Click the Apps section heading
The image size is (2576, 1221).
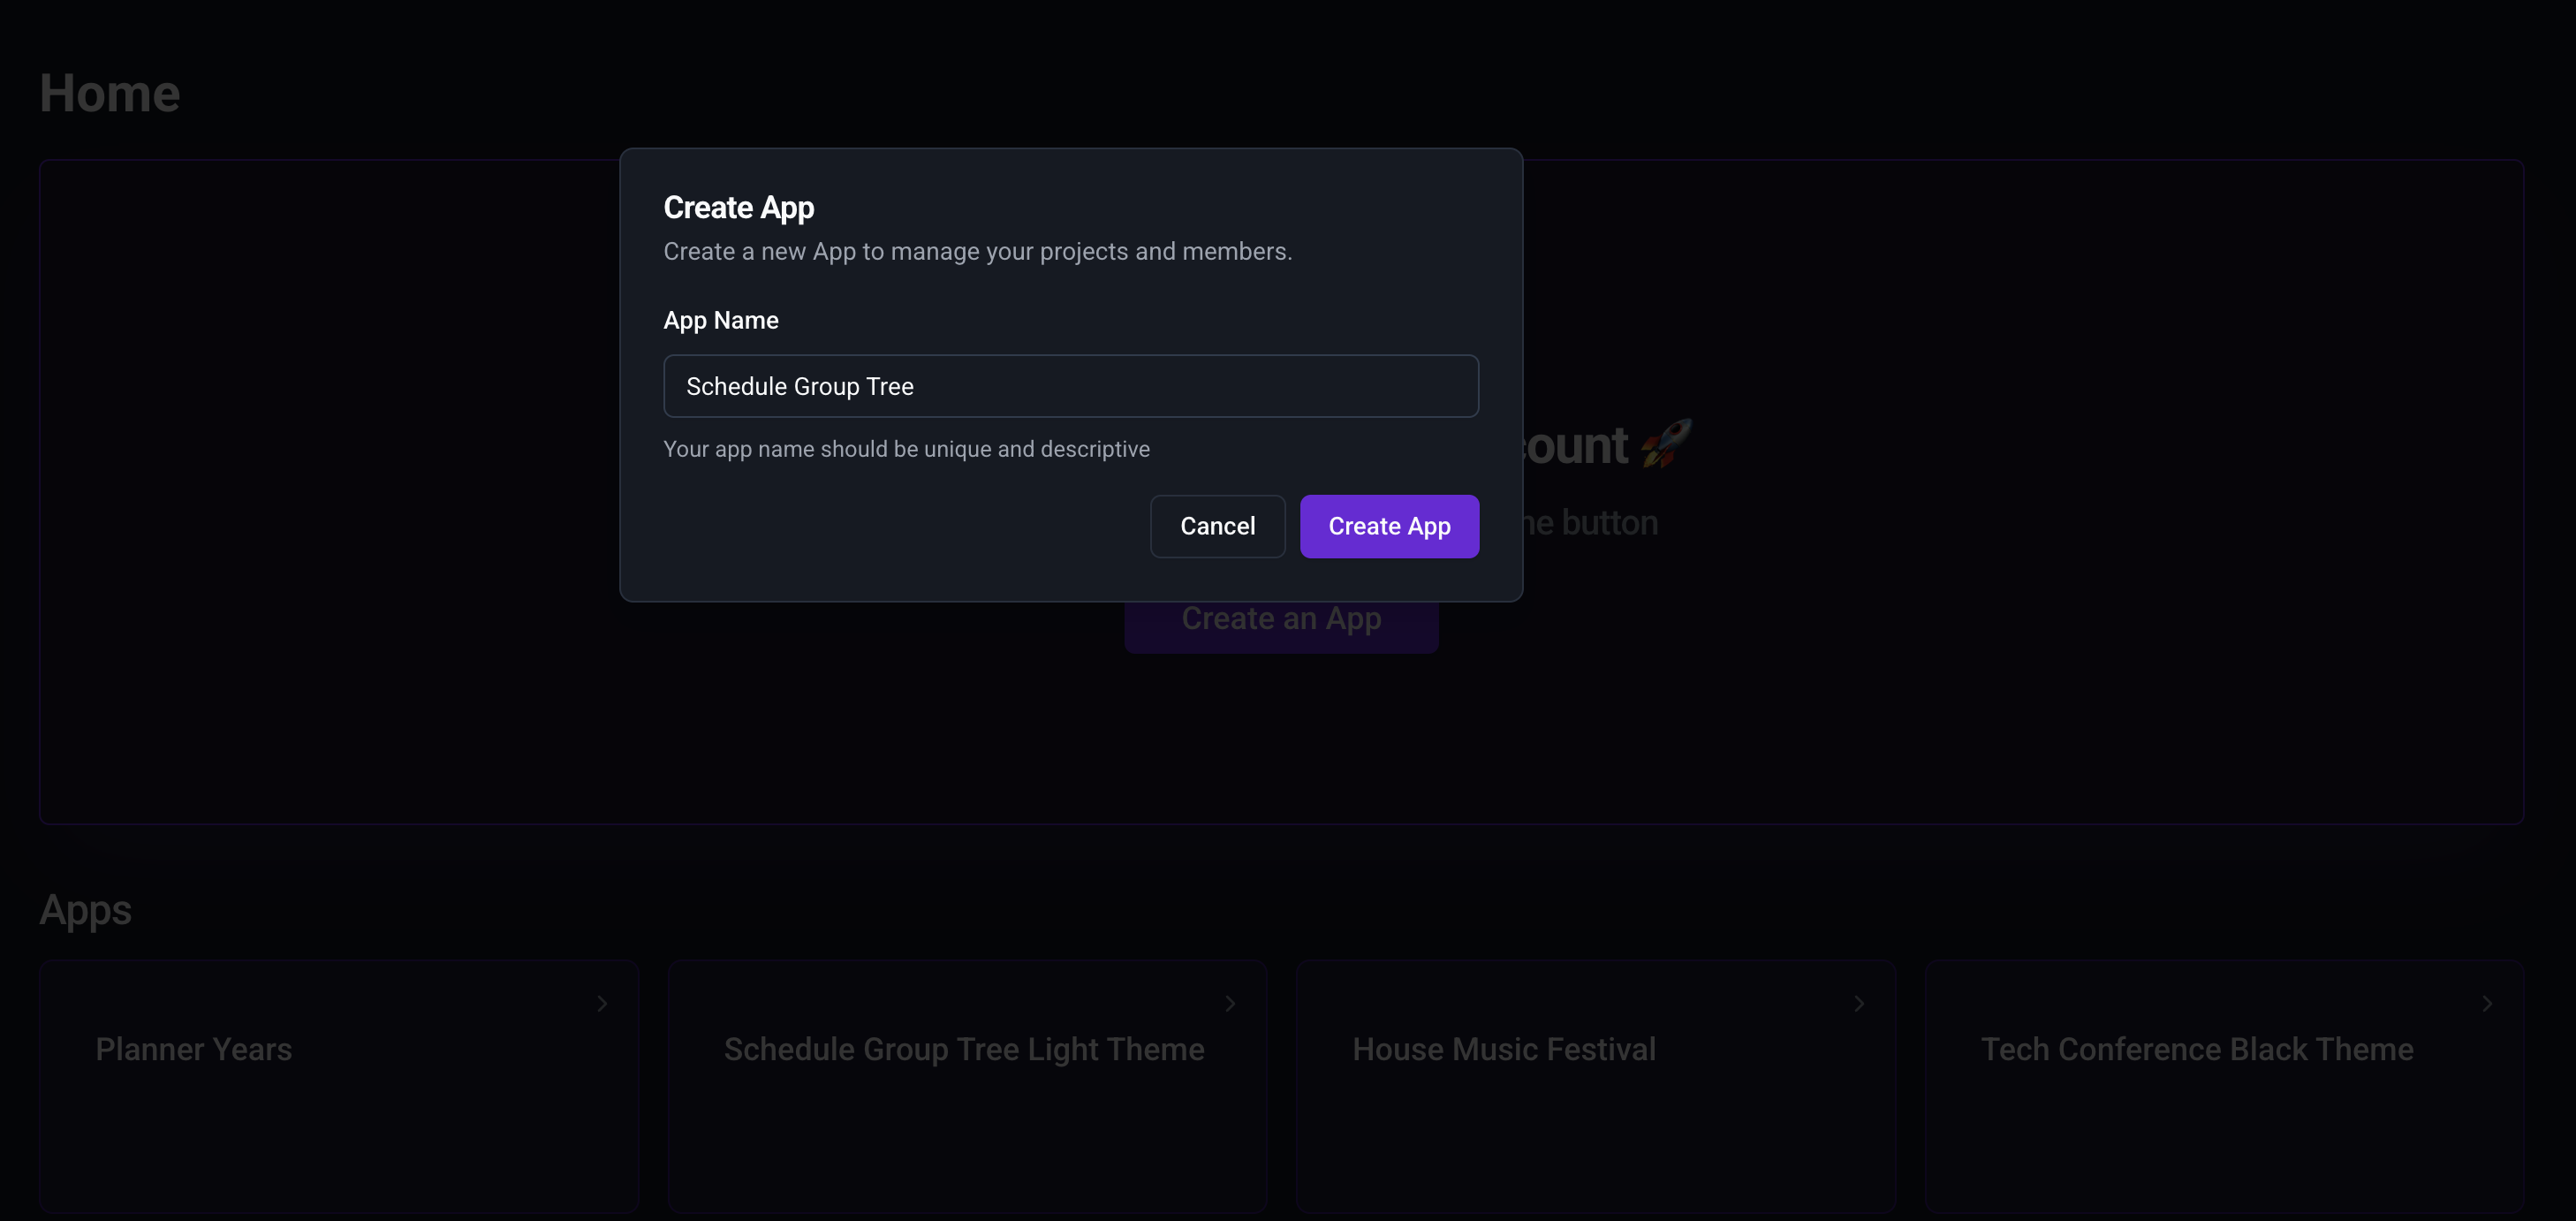(x=85, y=910)
